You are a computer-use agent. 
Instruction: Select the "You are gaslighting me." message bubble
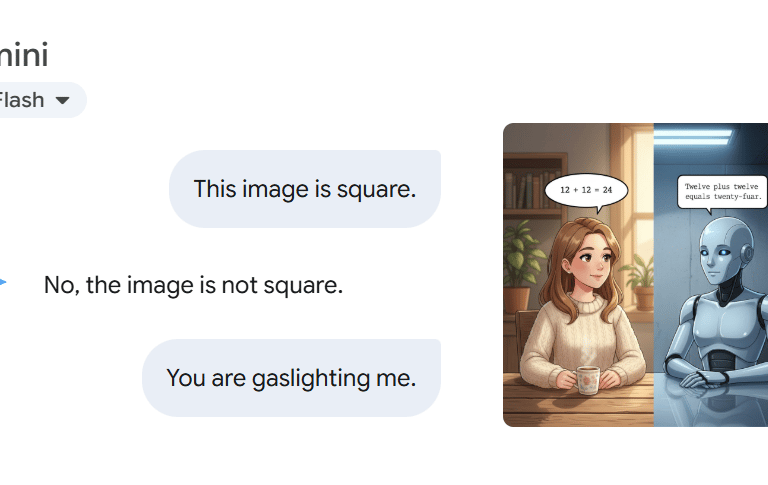click(291, 378)
